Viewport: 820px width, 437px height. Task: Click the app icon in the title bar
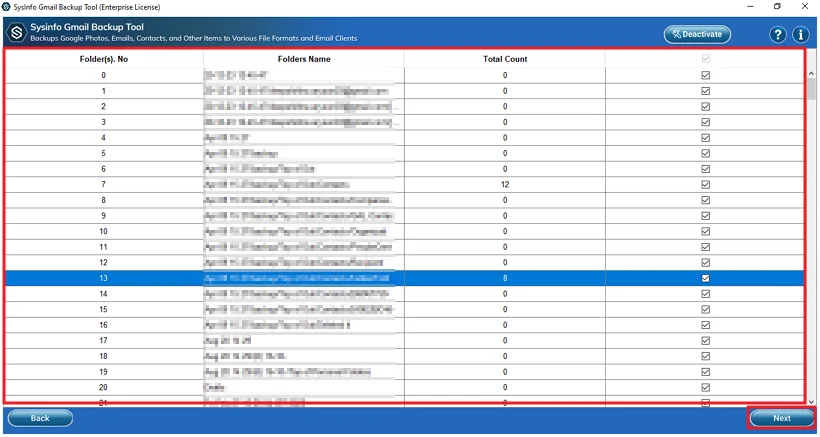7,7
